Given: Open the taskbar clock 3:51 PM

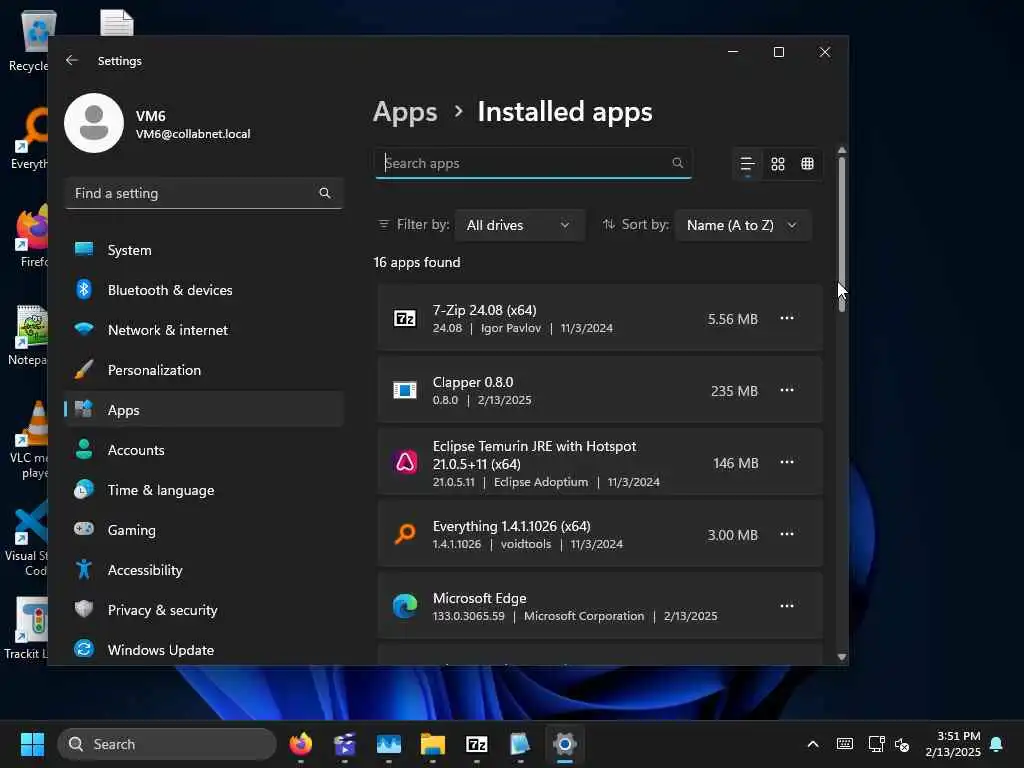Looking at the screenshot, I should pyautogui.click(x=953, y=744).
